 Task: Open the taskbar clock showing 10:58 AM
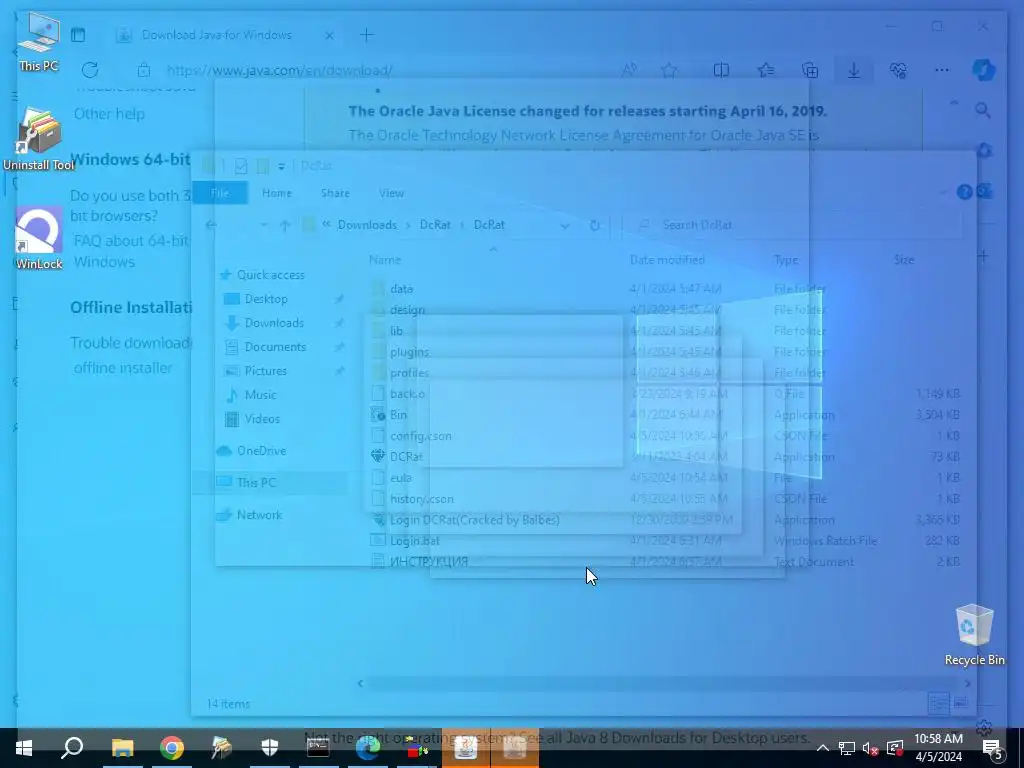pos(938,748)
